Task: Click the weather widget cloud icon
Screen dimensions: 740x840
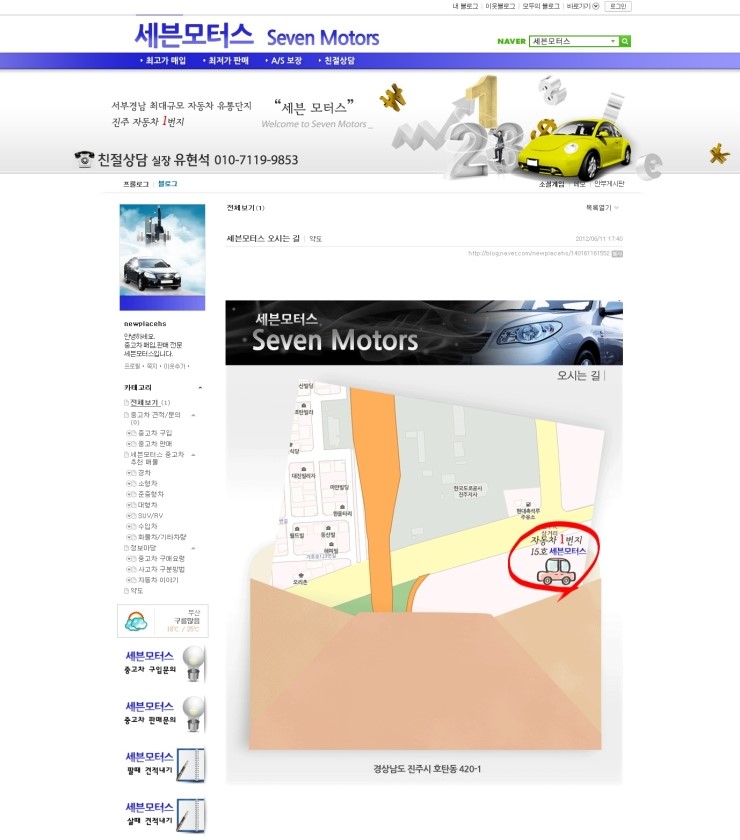Action: (136, 621)
